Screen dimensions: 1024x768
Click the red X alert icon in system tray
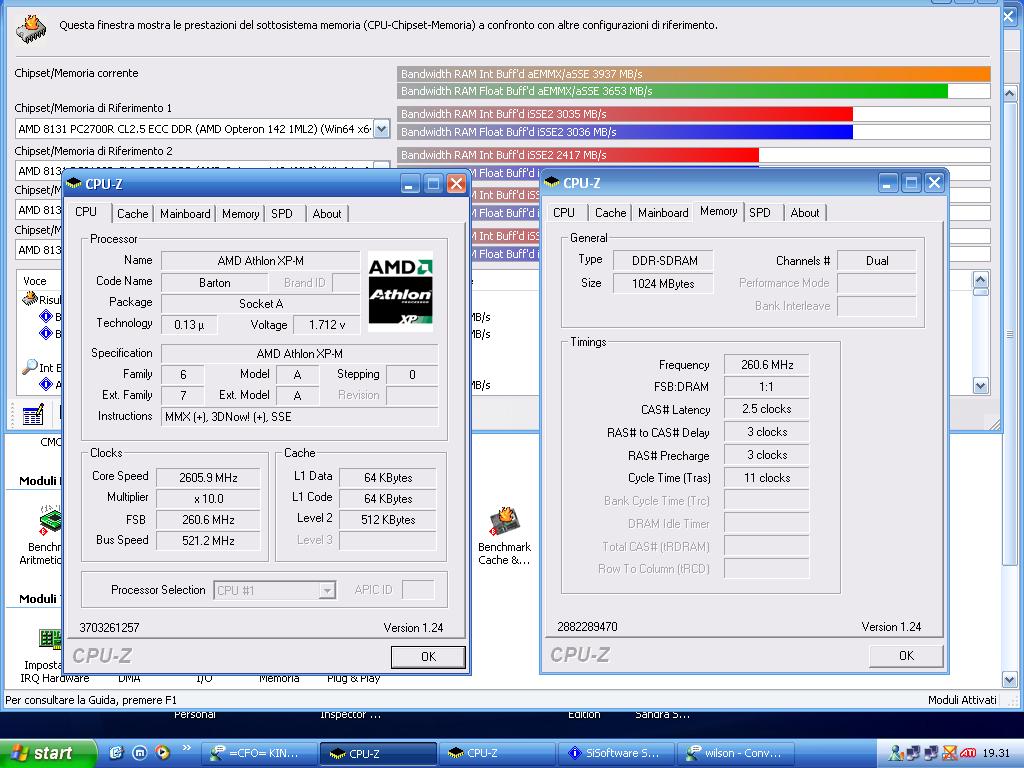click(x=950, y=754)
